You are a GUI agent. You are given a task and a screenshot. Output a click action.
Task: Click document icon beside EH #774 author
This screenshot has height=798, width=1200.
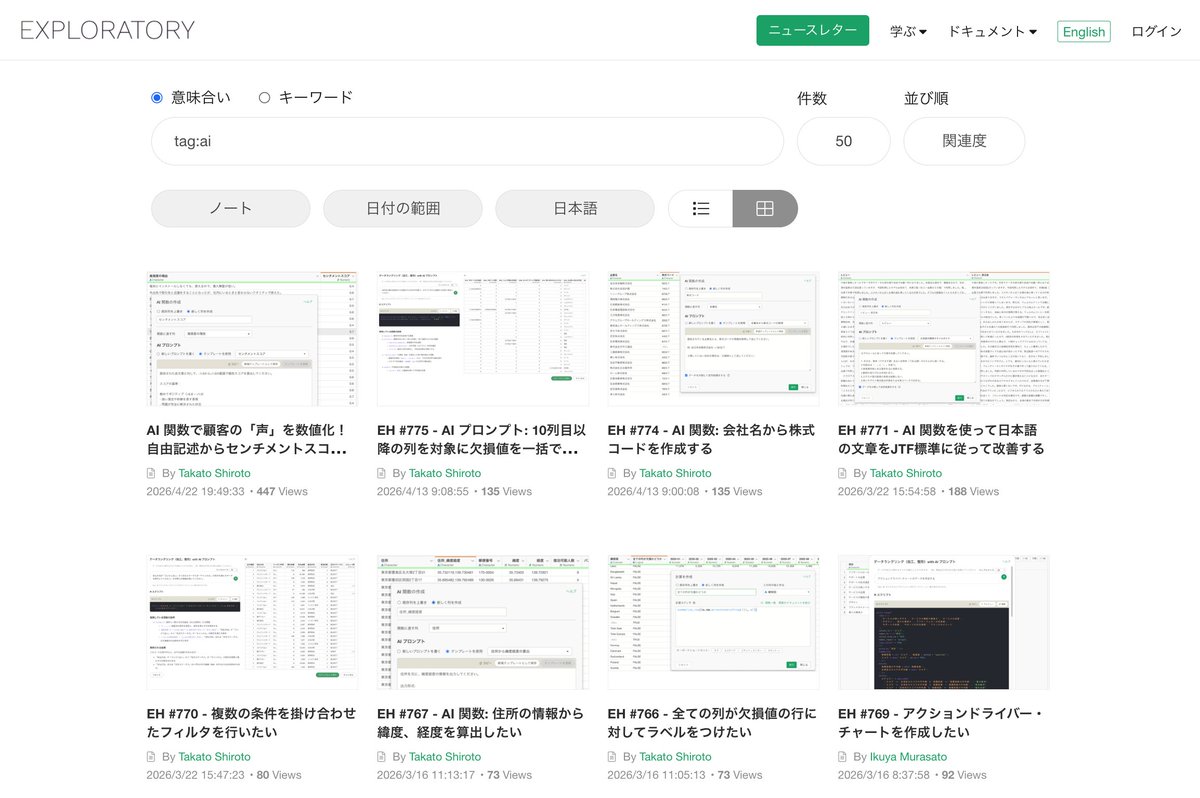click(612, 473)
